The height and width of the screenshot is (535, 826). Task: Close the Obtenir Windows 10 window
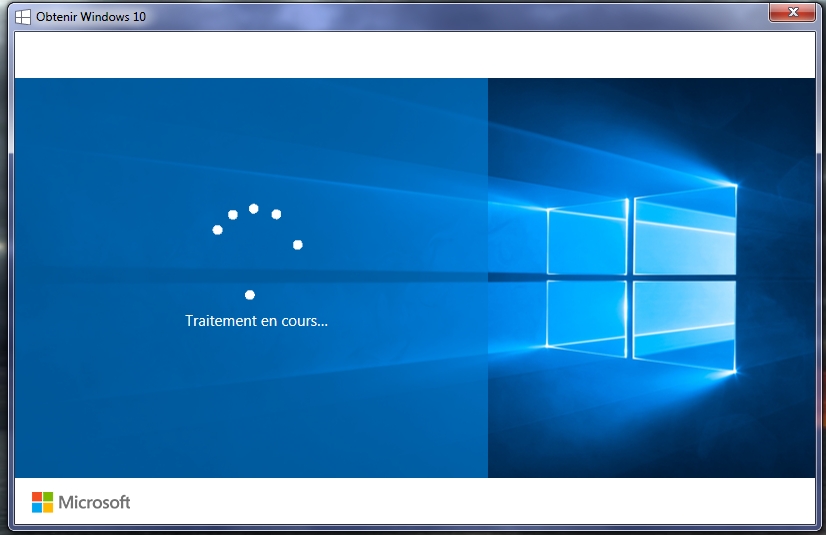[792, 12]
